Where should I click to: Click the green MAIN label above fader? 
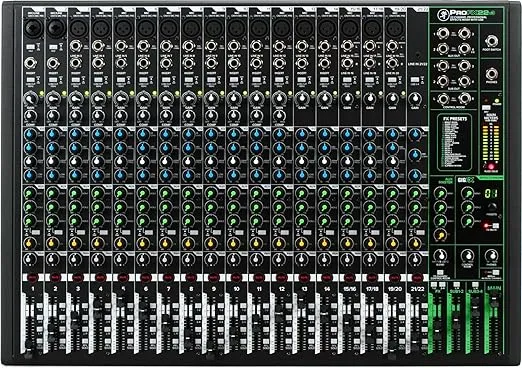click(494, 288)
